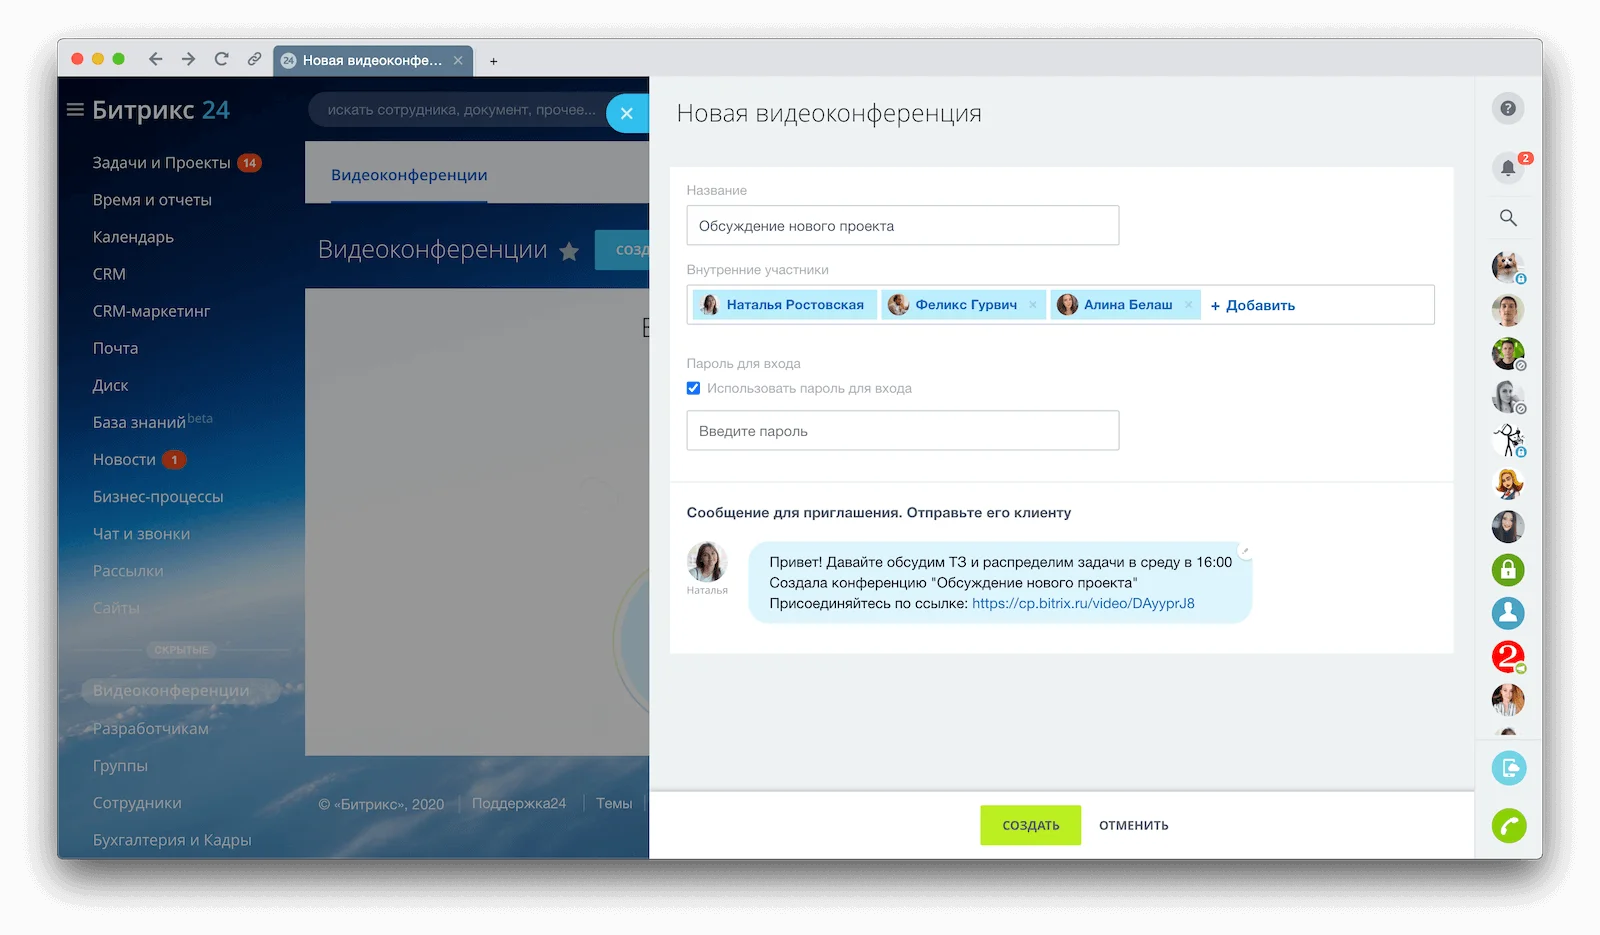Open Календарь in left menu
Viewport: 1600px width, 935px height.
pos(133,237)
